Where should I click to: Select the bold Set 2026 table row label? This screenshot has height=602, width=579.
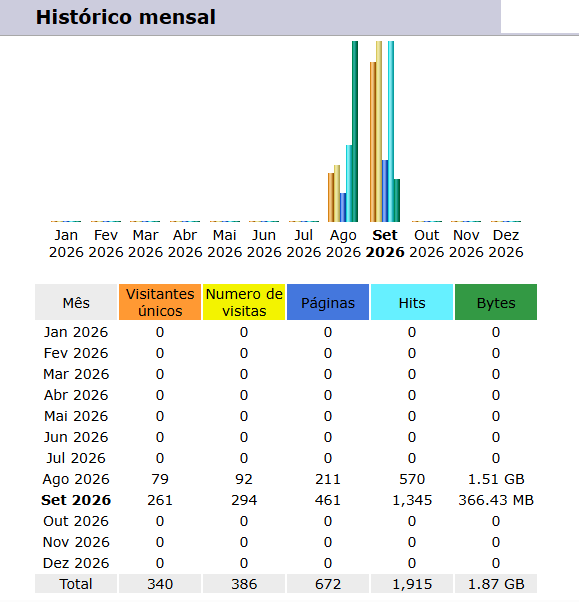click(76, 500)
